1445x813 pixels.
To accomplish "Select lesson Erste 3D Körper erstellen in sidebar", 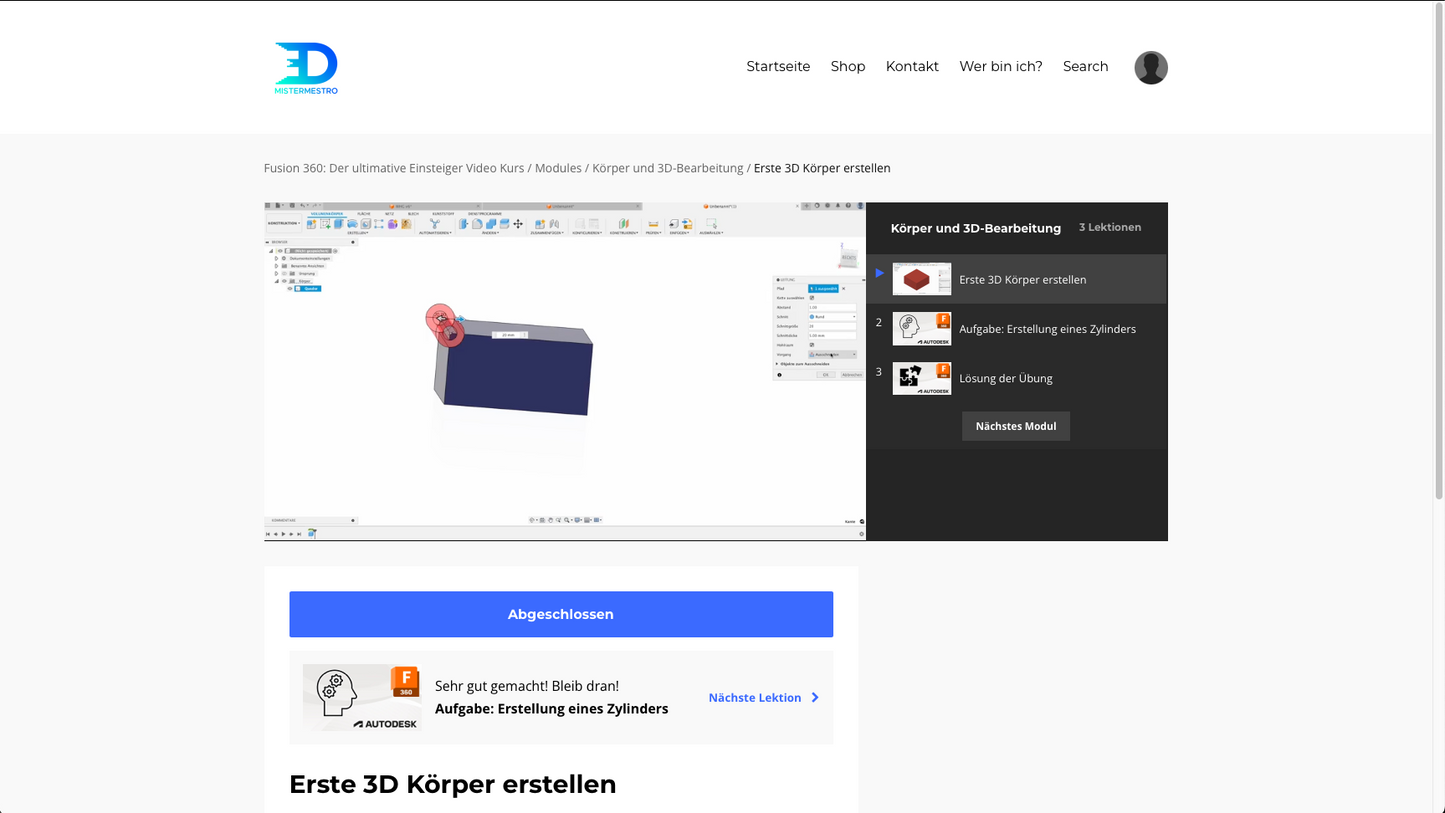I will pos(1016,279).
